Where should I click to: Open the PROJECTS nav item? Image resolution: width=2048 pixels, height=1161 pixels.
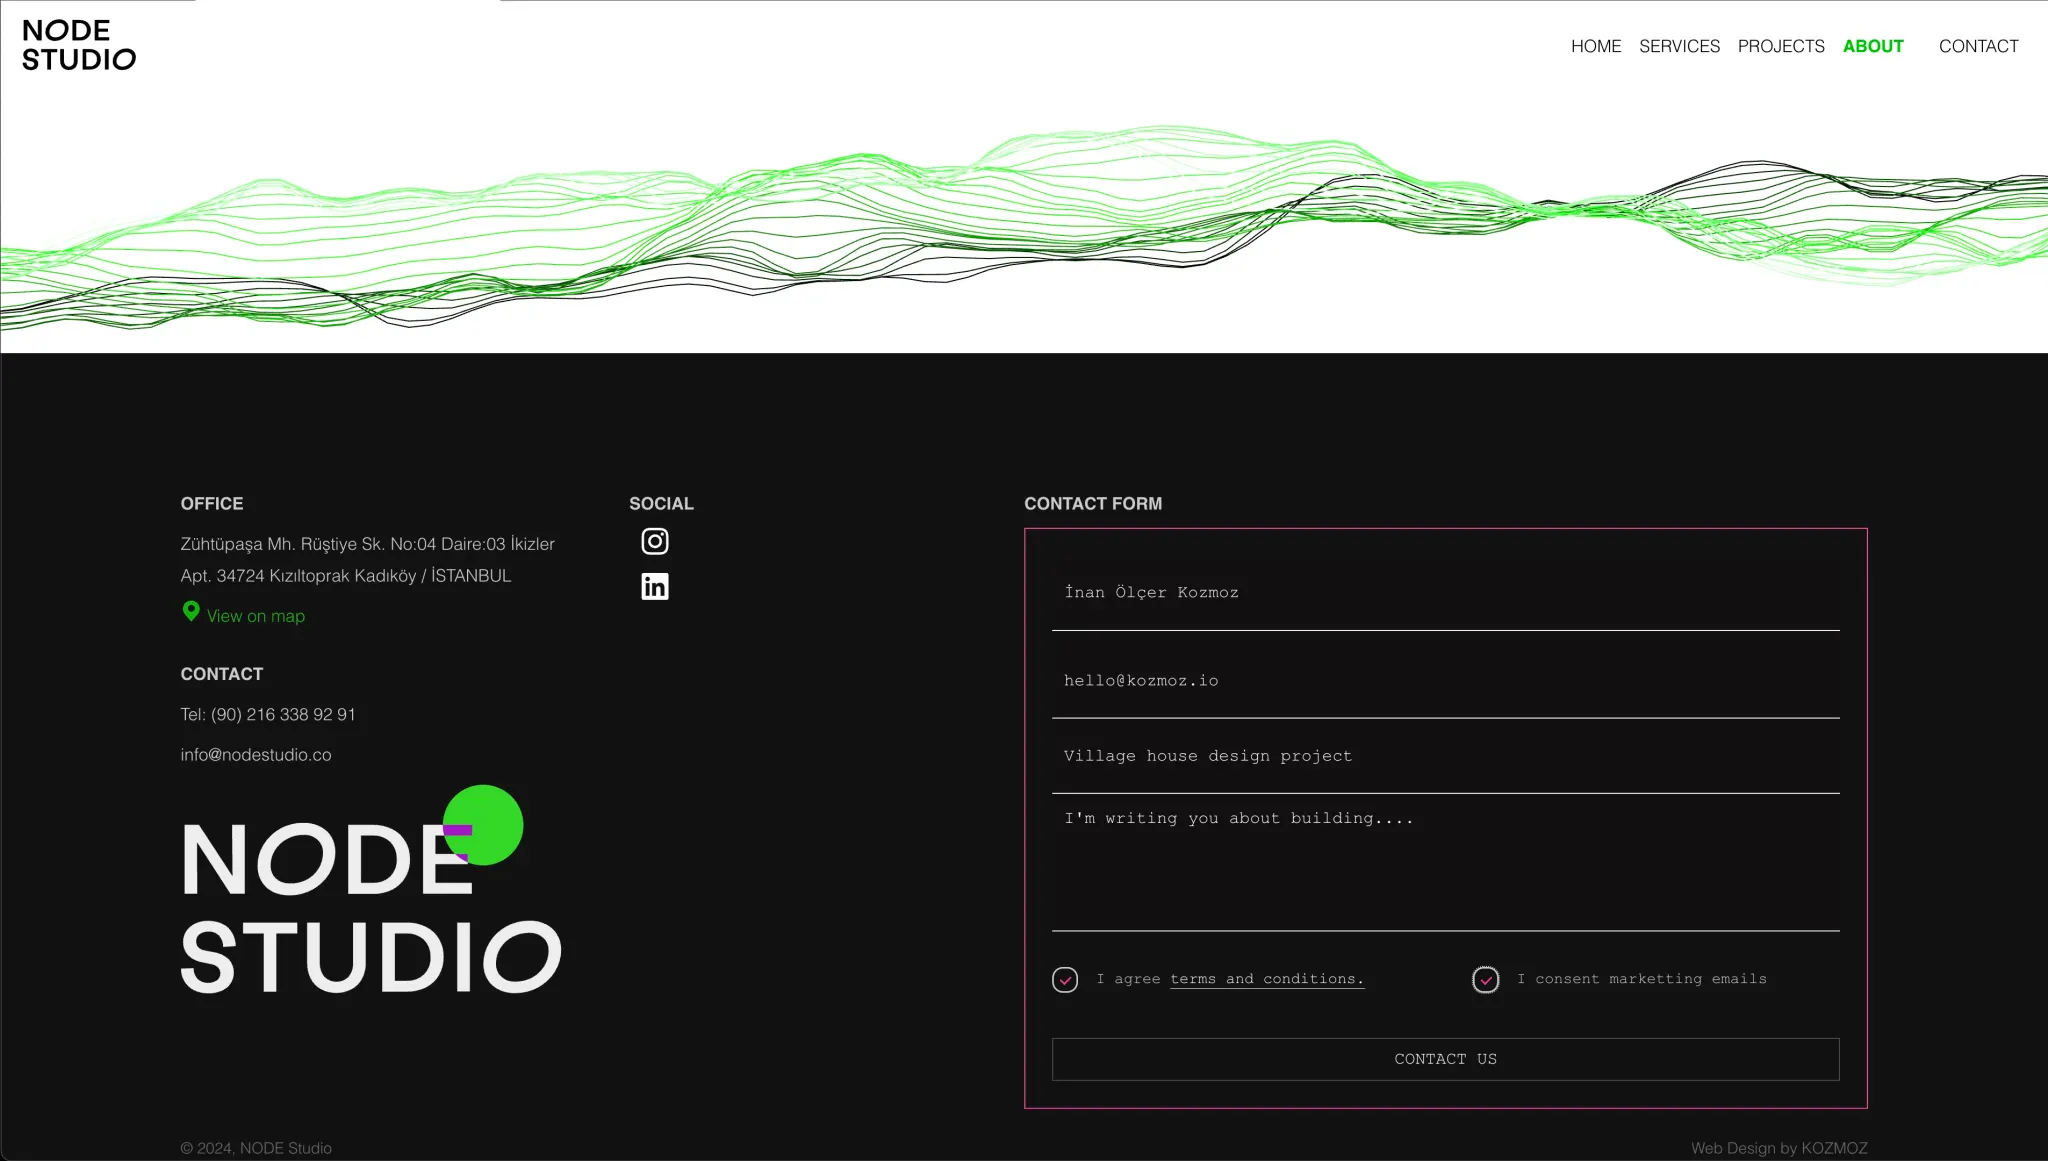click(x=1780, y=46)
